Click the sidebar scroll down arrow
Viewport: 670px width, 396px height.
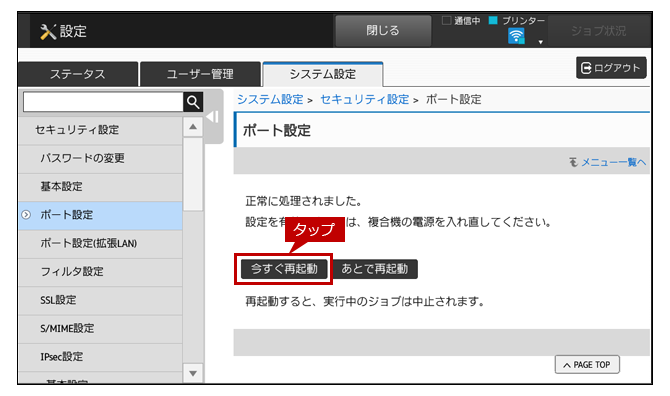point(193,373)
